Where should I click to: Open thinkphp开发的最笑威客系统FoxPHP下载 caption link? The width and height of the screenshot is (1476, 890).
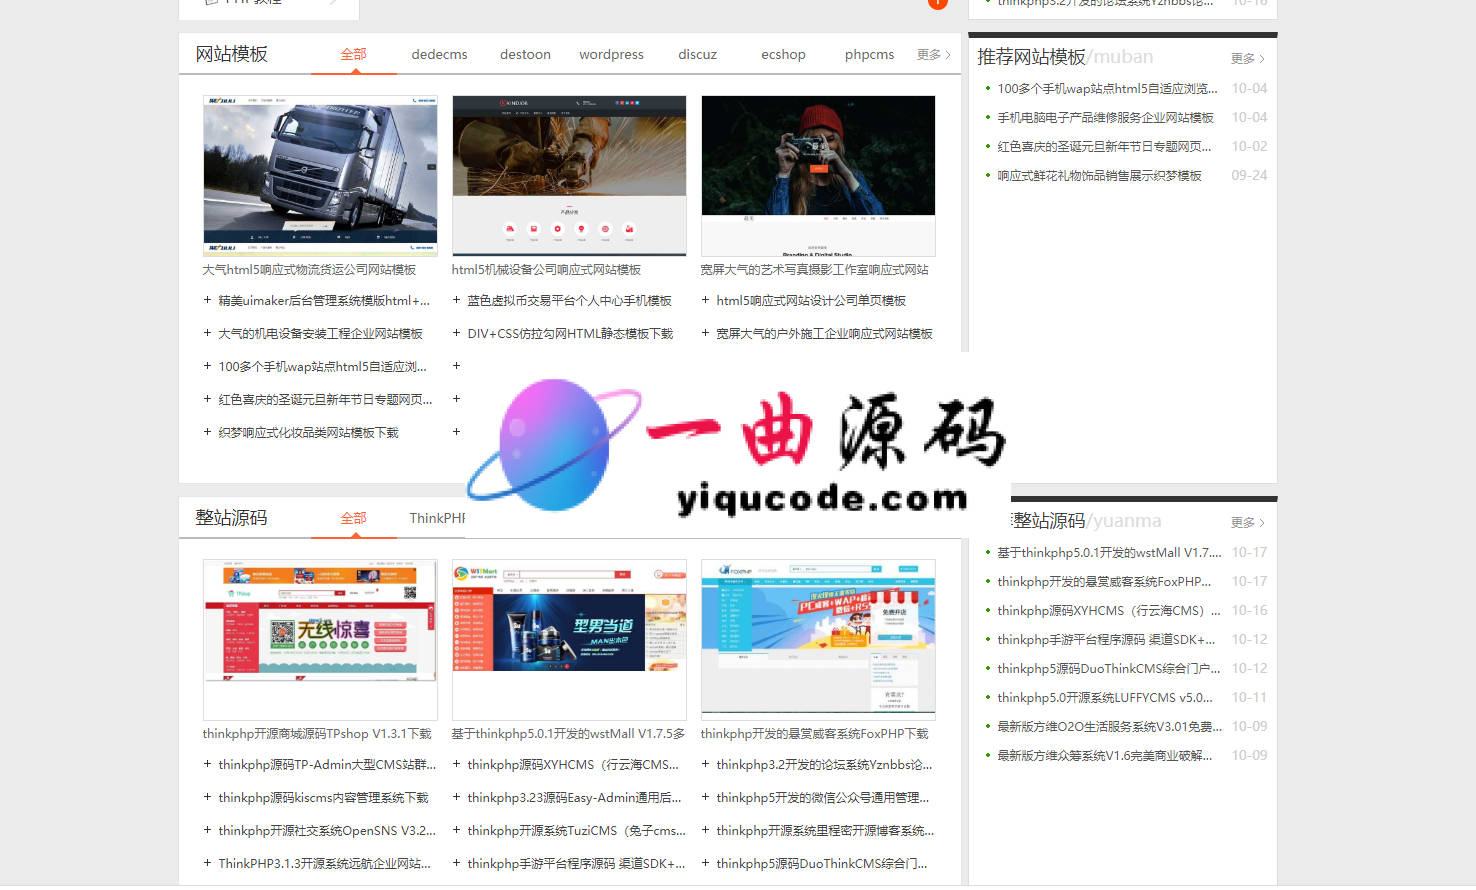(x=814, y=733)
